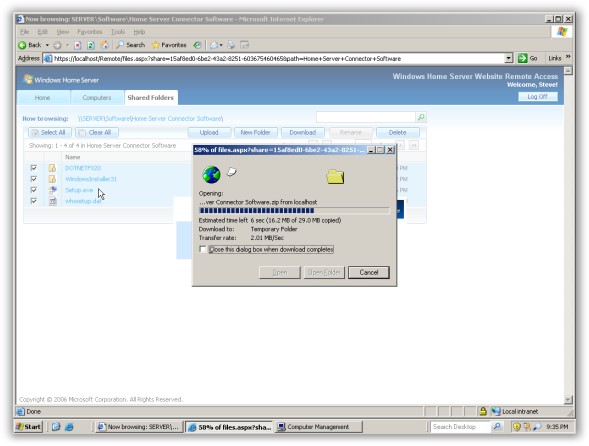Click the Select All button

click(x=50, y=132)
